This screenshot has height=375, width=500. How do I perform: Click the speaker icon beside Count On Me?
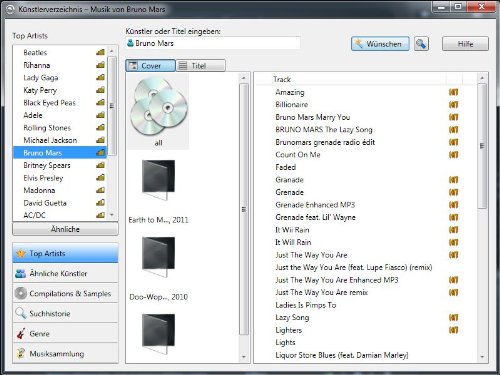click(x=453, y=155)
